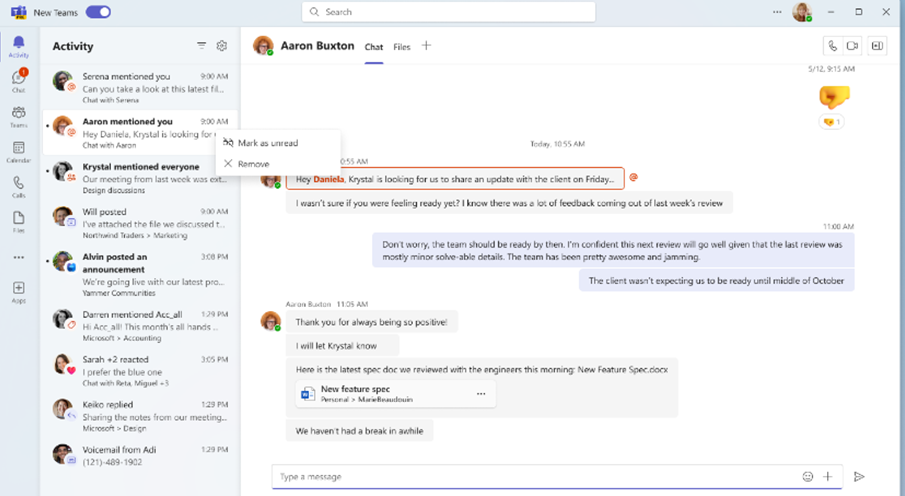Choose Remove from the context menu
Screen dimensions: 905x496
pos(278,164)
